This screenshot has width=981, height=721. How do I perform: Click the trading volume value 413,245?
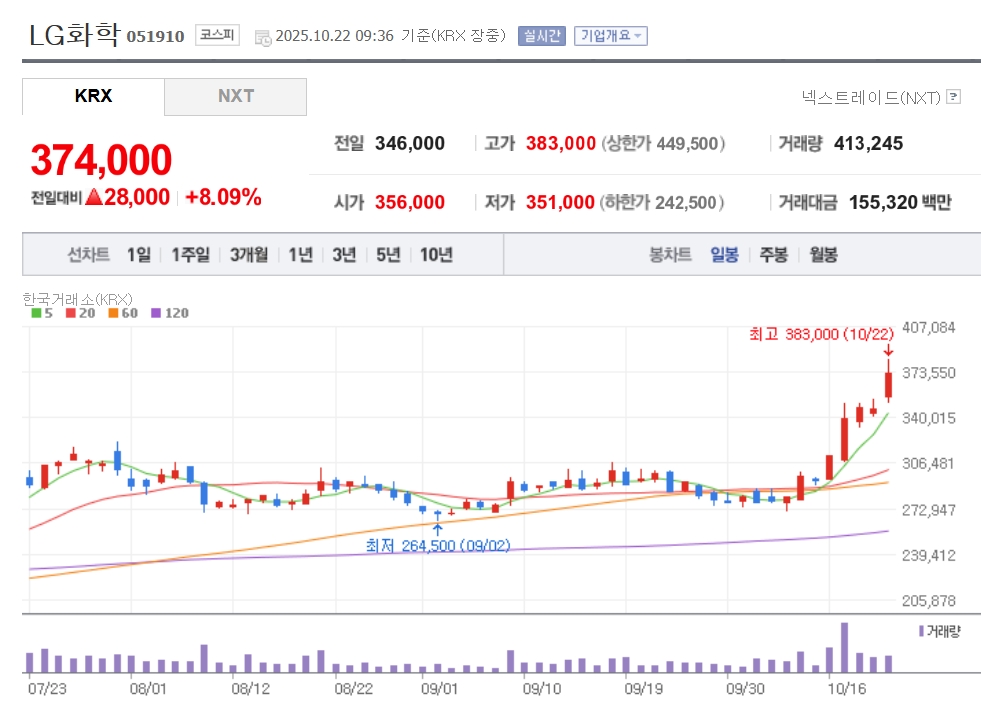[x=868, y=143]
